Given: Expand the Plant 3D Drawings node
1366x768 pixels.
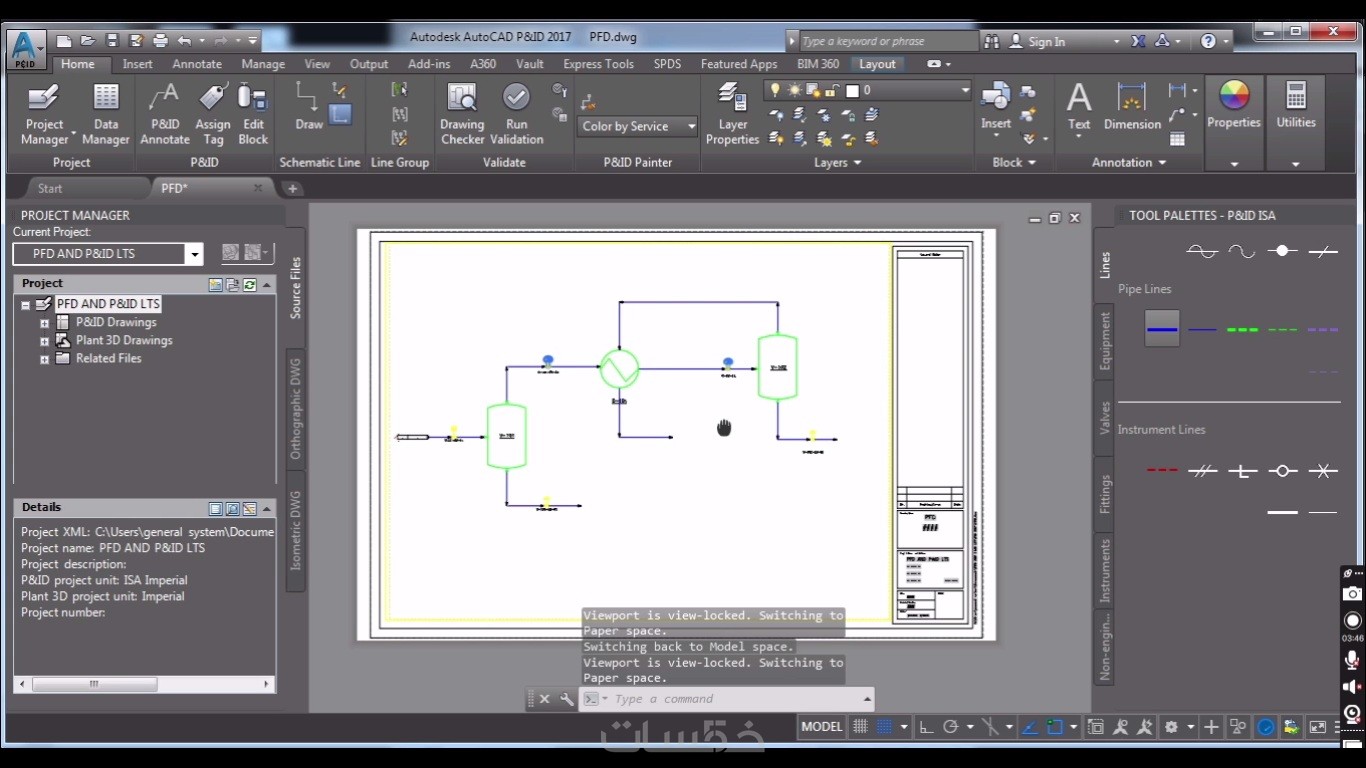Looking at the screenshot, I should click(x=44, y=341).
